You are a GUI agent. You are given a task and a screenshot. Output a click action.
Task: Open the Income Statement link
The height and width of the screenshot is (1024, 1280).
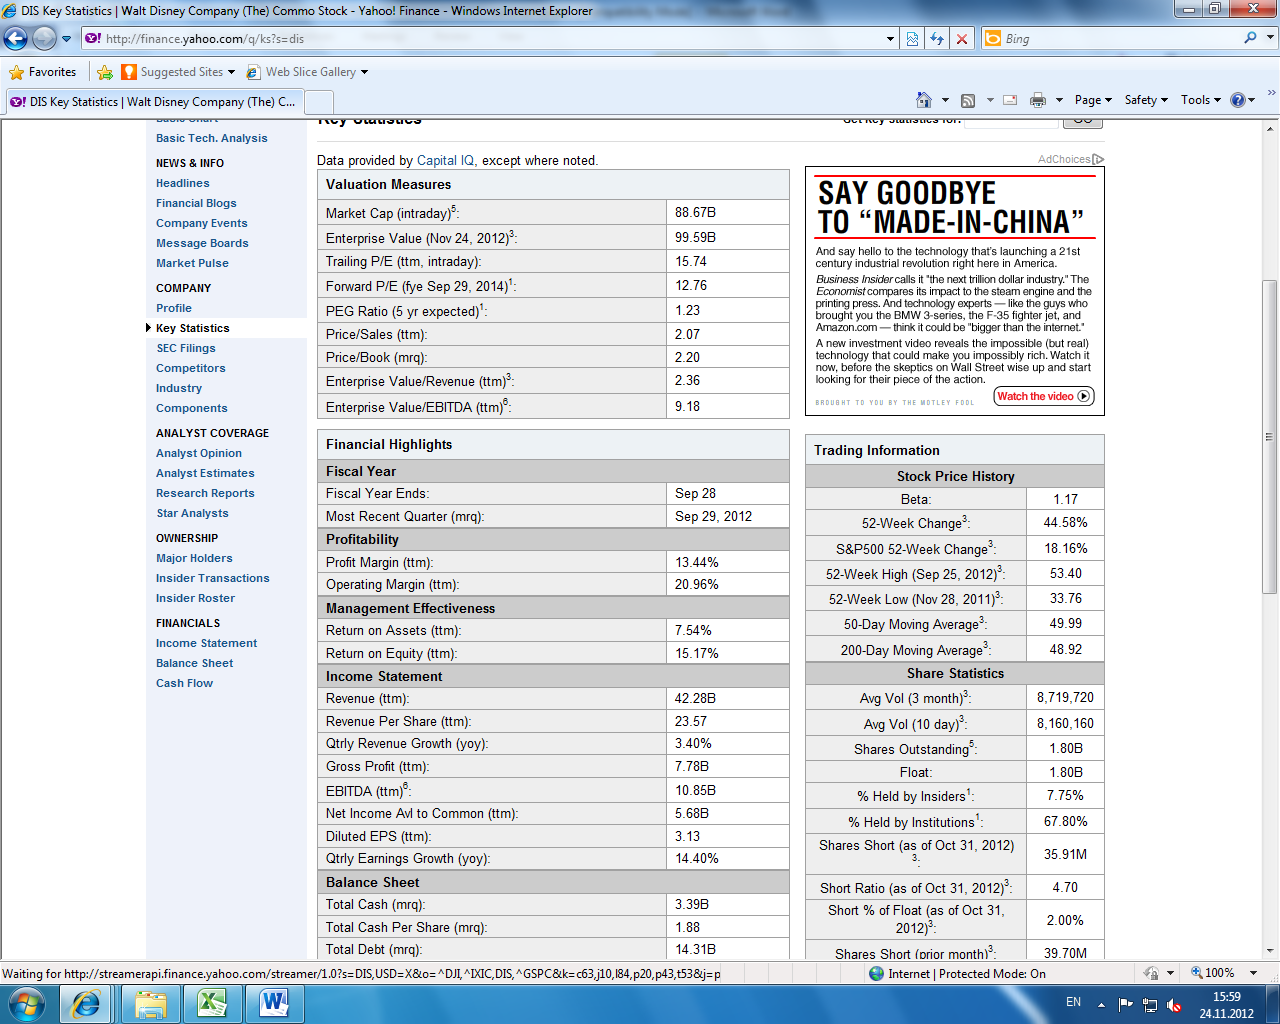[207, 643]
